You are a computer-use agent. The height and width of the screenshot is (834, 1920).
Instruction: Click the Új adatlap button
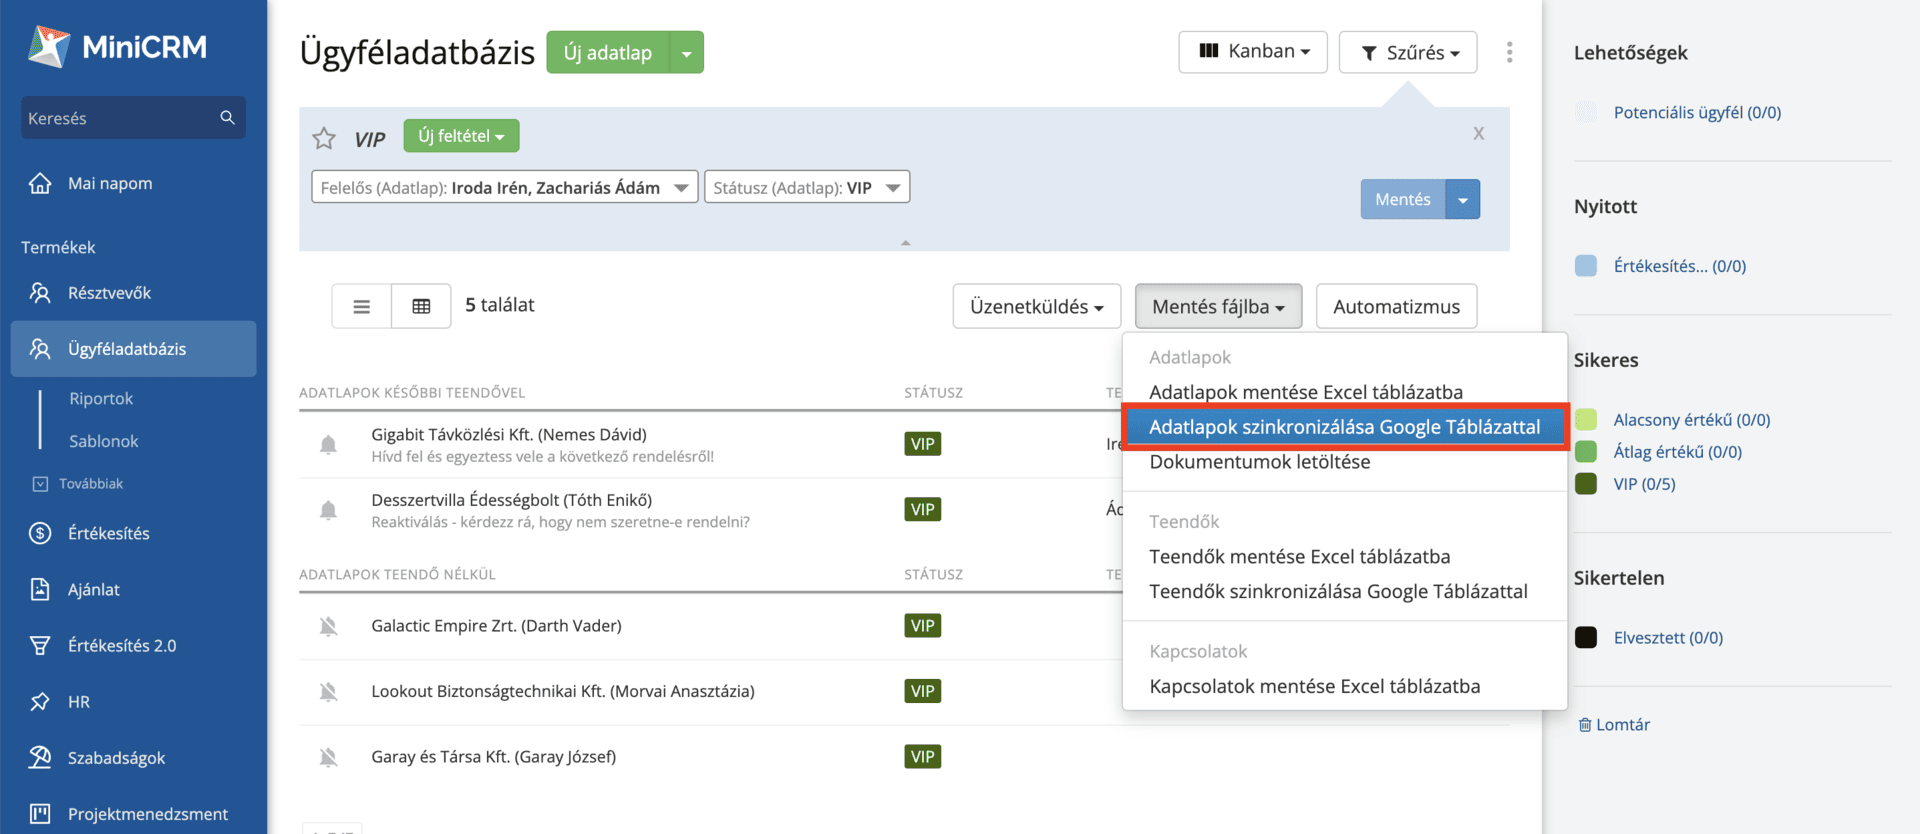tap(608, 52)
